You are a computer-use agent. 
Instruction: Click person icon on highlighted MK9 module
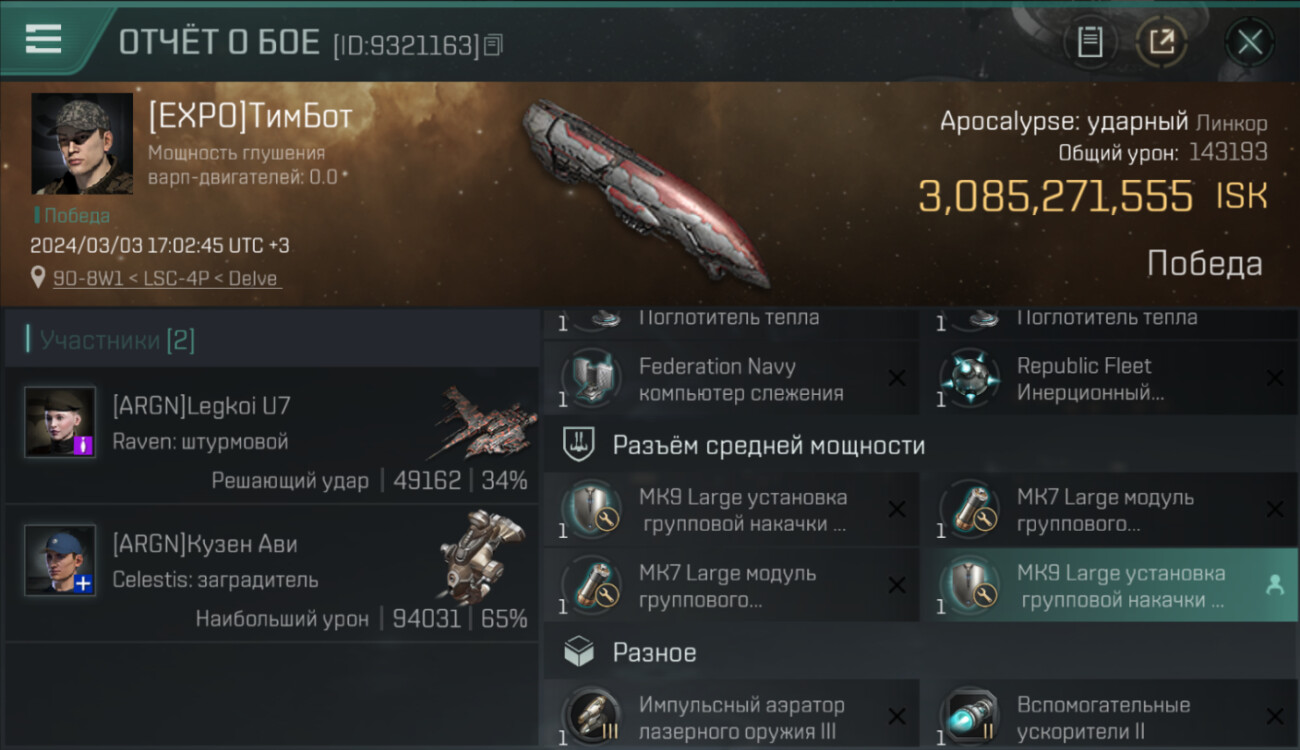click(x=1274, y=586)
